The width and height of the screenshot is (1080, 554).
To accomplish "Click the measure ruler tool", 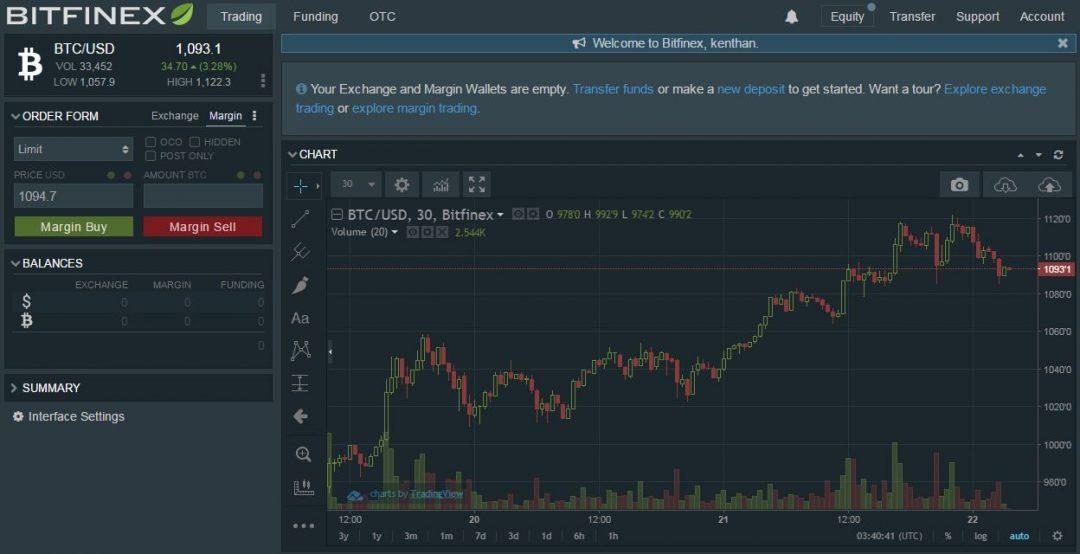I will click(x=303, y=488).
